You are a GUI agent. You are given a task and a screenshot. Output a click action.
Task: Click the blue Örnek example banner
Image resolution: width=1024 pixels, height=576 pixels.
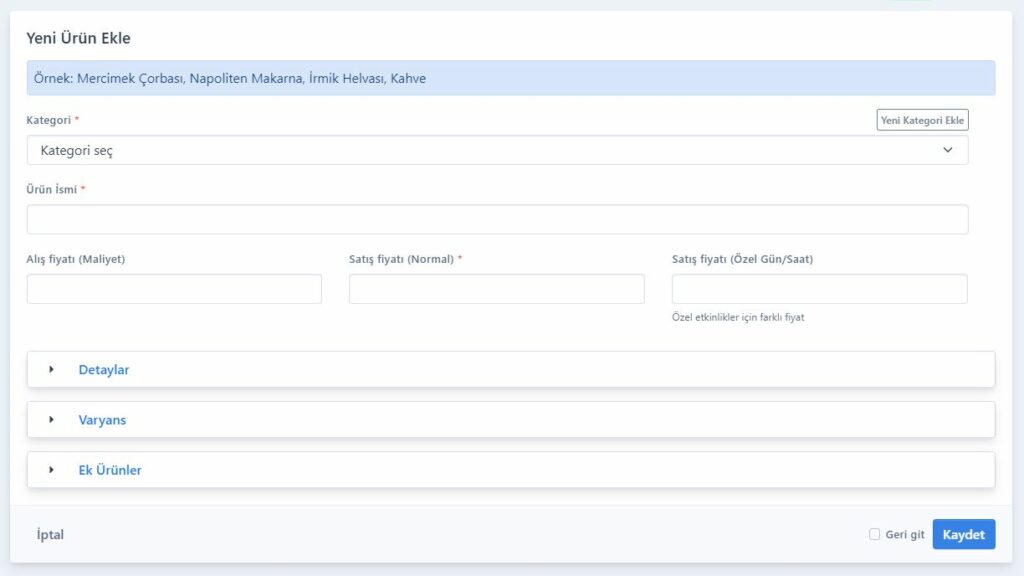[510, 78]
